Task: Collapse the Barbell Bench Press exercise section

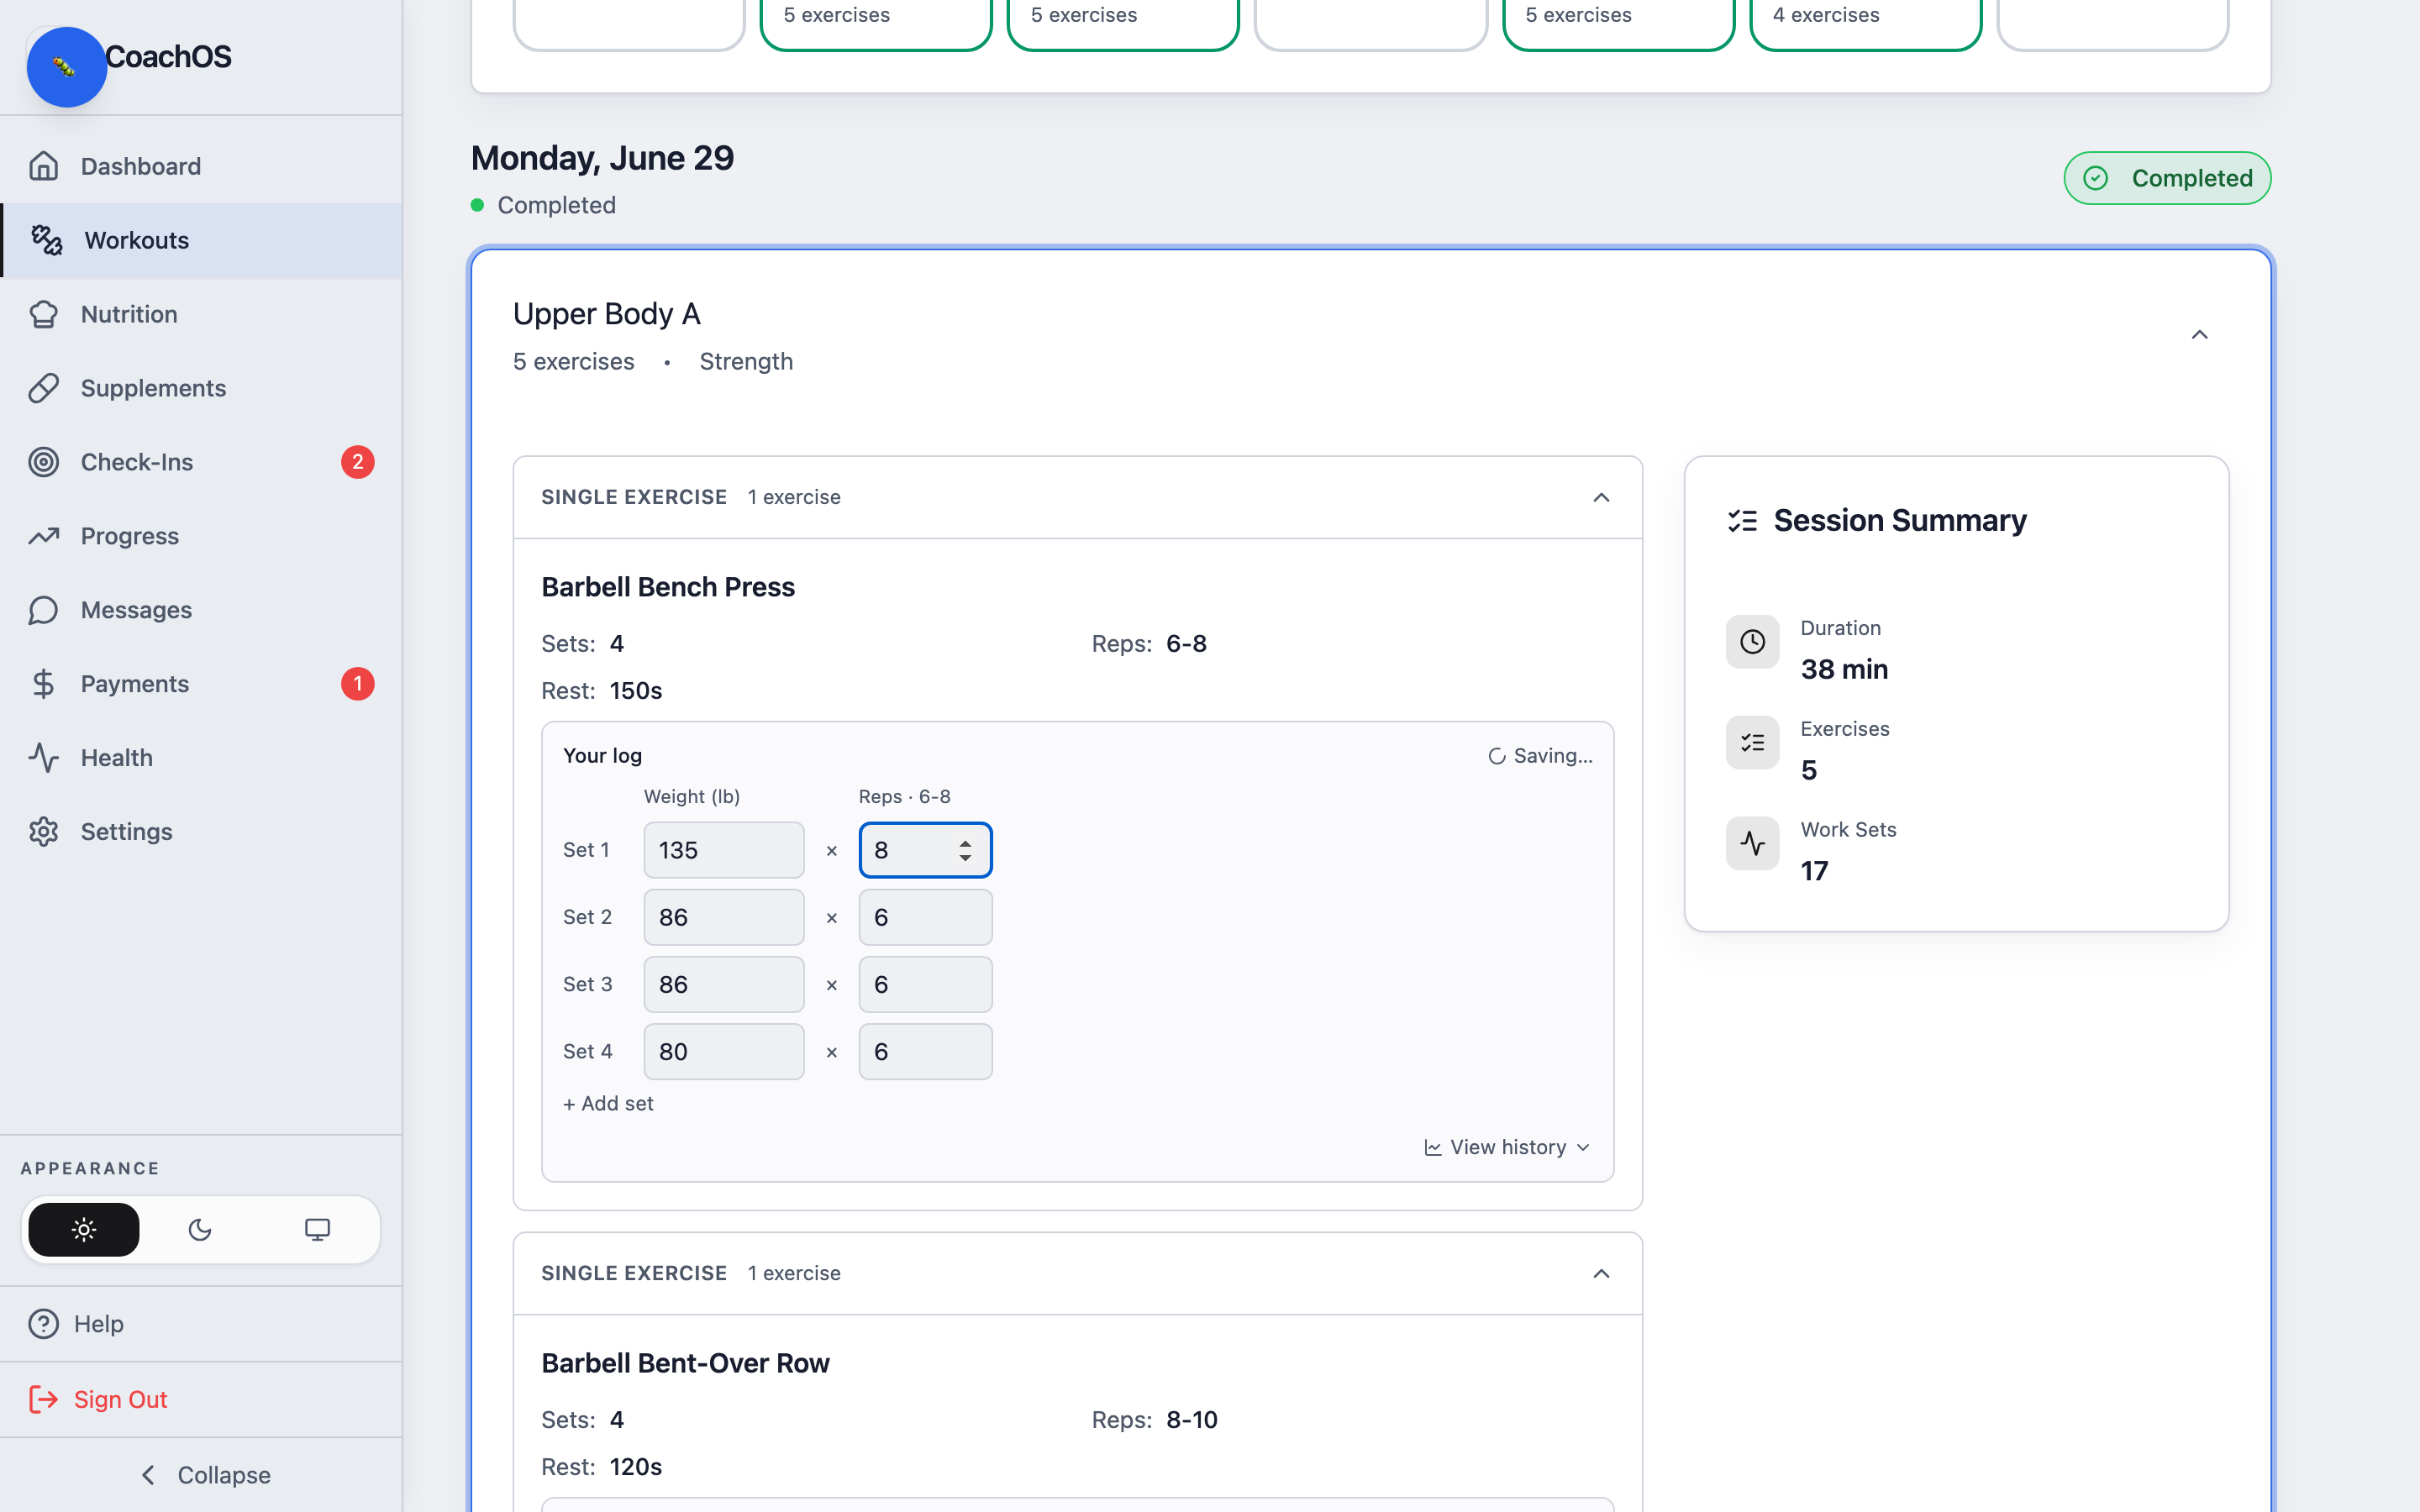Action: (1602, 498)
